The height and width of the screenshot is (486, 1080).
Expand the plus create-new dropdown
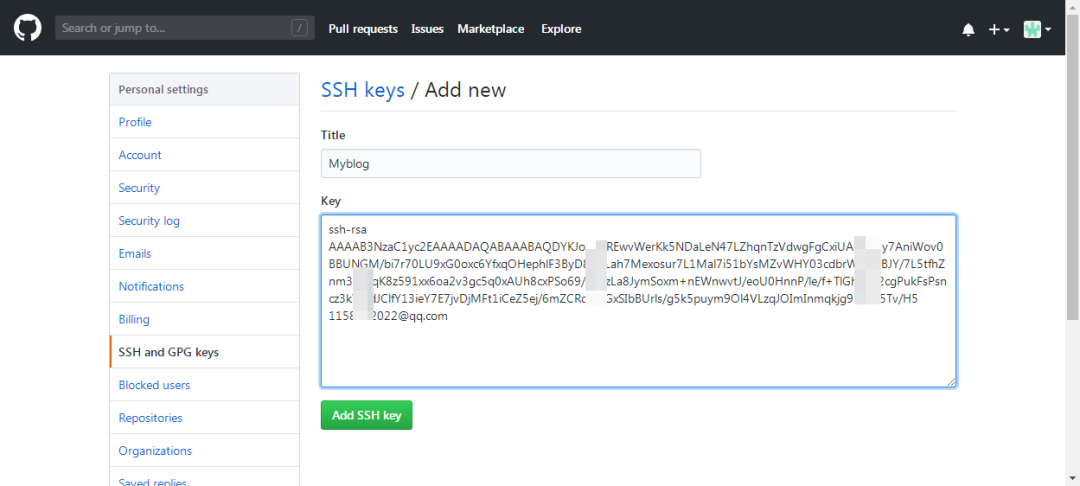999,30
